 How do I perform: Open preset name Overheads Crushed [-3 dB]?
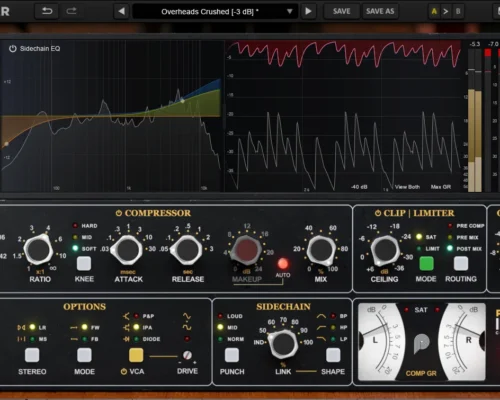pyautogui.click(x=210, y=12)
